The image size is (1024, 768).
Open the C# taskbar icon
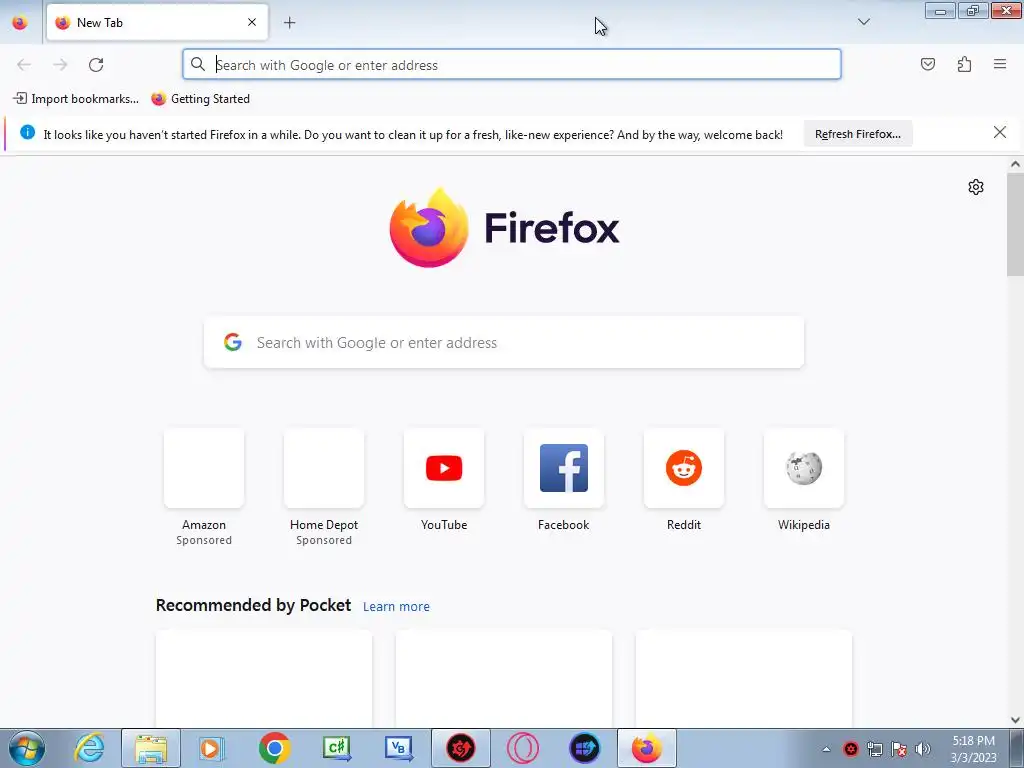pyautogui.click(x=337, y=748)
